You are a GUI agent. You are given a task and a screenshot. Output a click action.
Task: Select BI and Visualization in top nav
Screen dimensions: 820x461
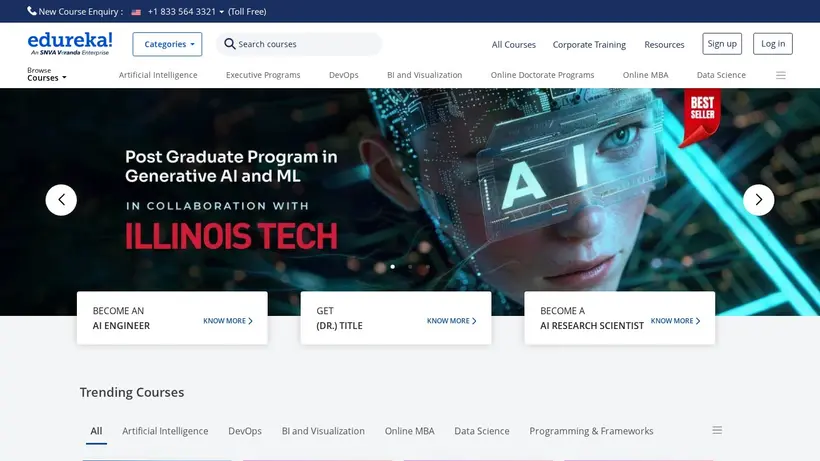[425, 75]
